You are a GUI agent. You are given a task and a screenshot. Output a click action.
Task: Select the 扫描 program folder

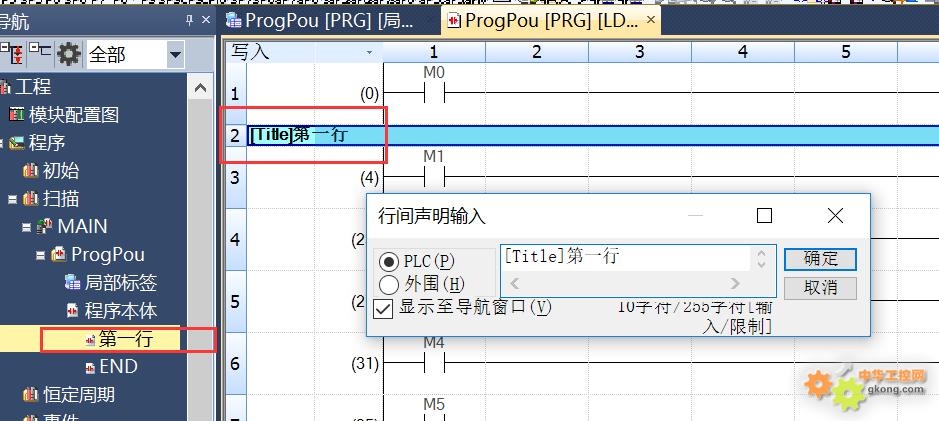(60, 199)
